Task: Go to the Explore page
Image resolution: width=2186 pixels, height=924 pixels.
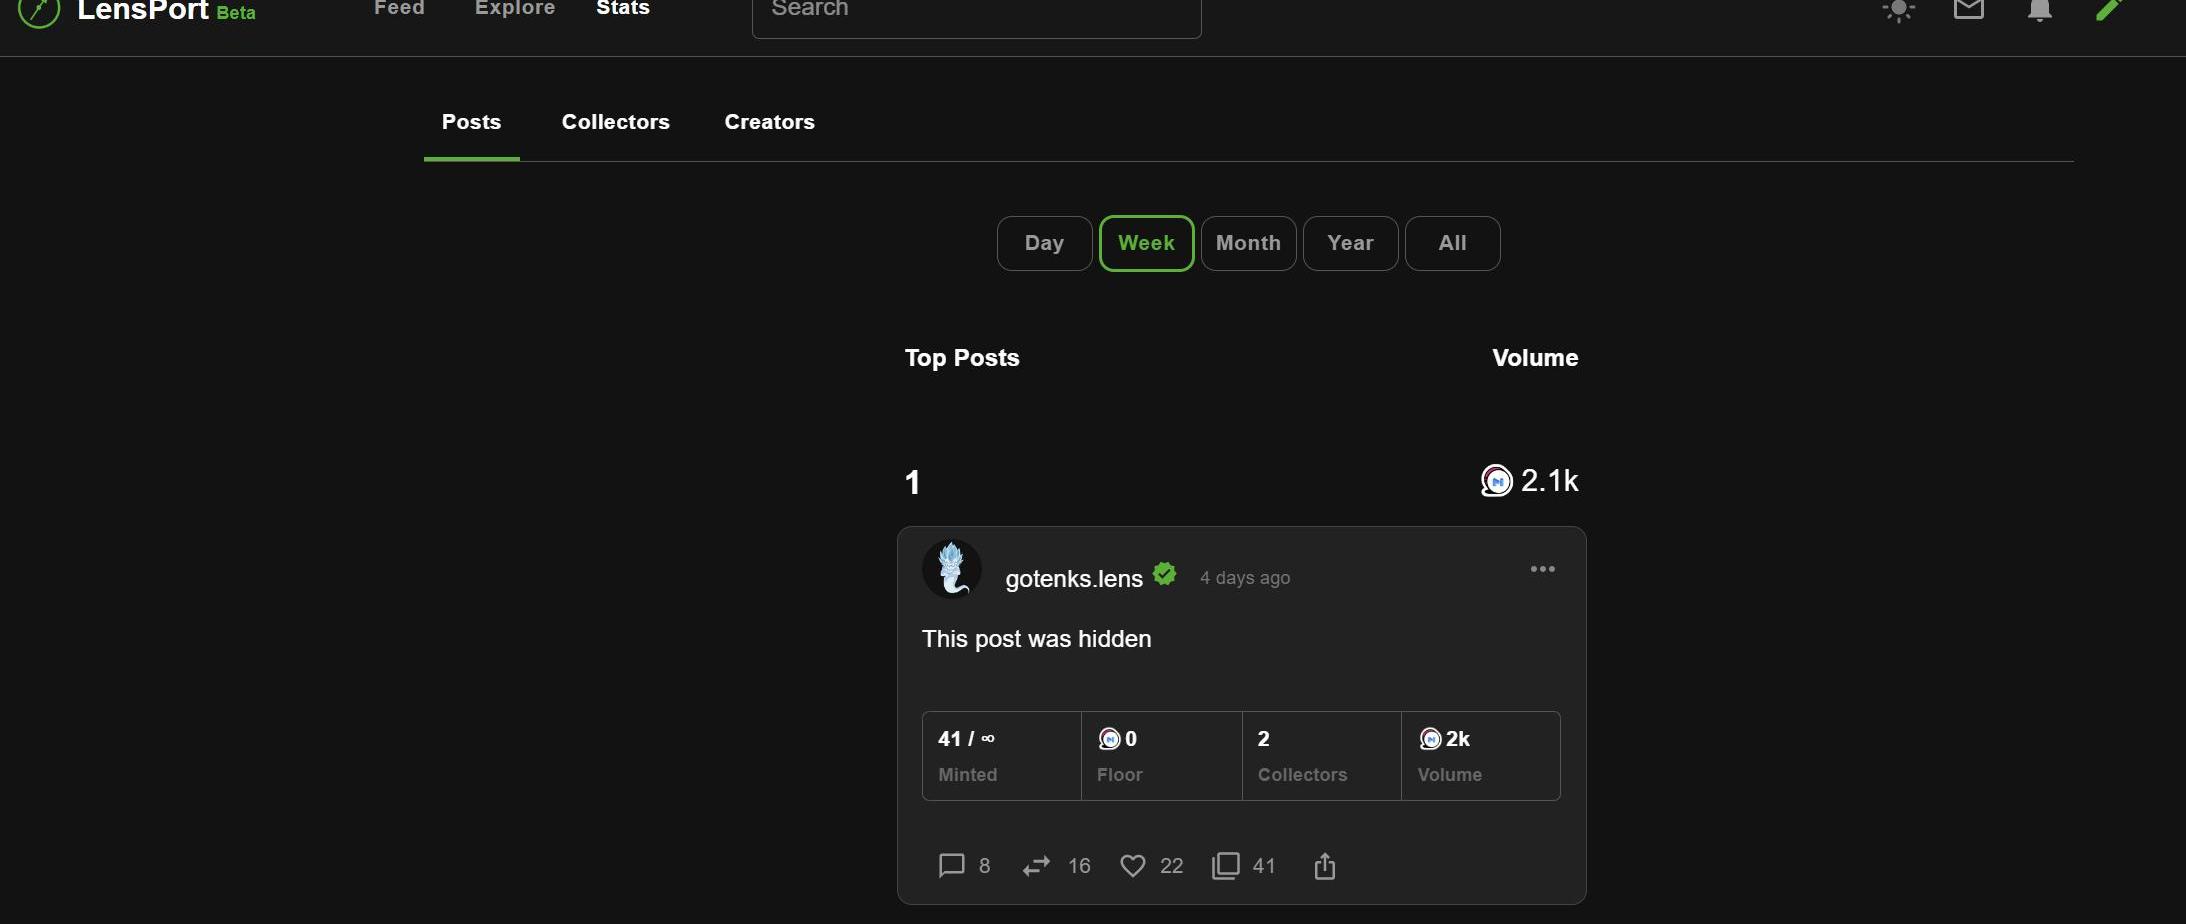Action: click(x=515, y=9)
